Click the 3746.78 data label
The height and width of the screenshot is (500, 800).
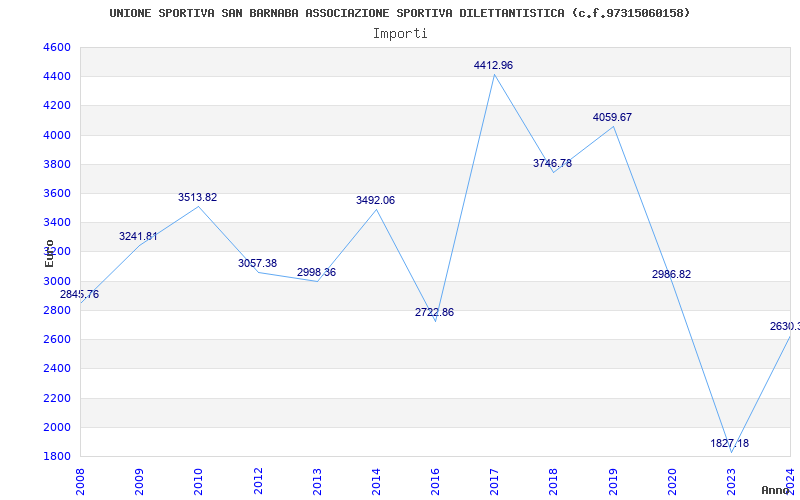click(553, 163)
